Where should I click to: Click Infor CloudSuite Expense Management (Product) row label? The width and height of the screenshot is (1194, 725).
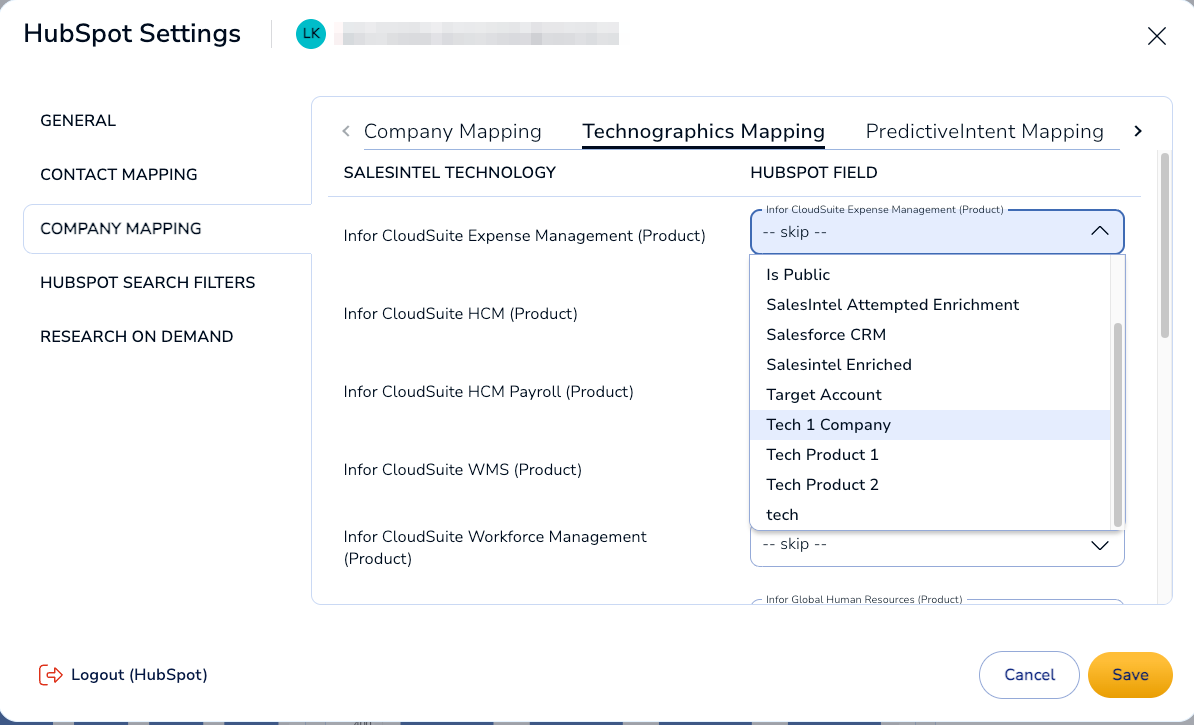[524, 236]
